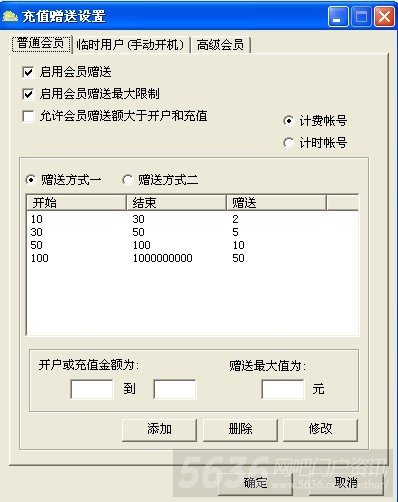Confirm with the 确定 button
The image size is (398, 502).
(255, 483)
